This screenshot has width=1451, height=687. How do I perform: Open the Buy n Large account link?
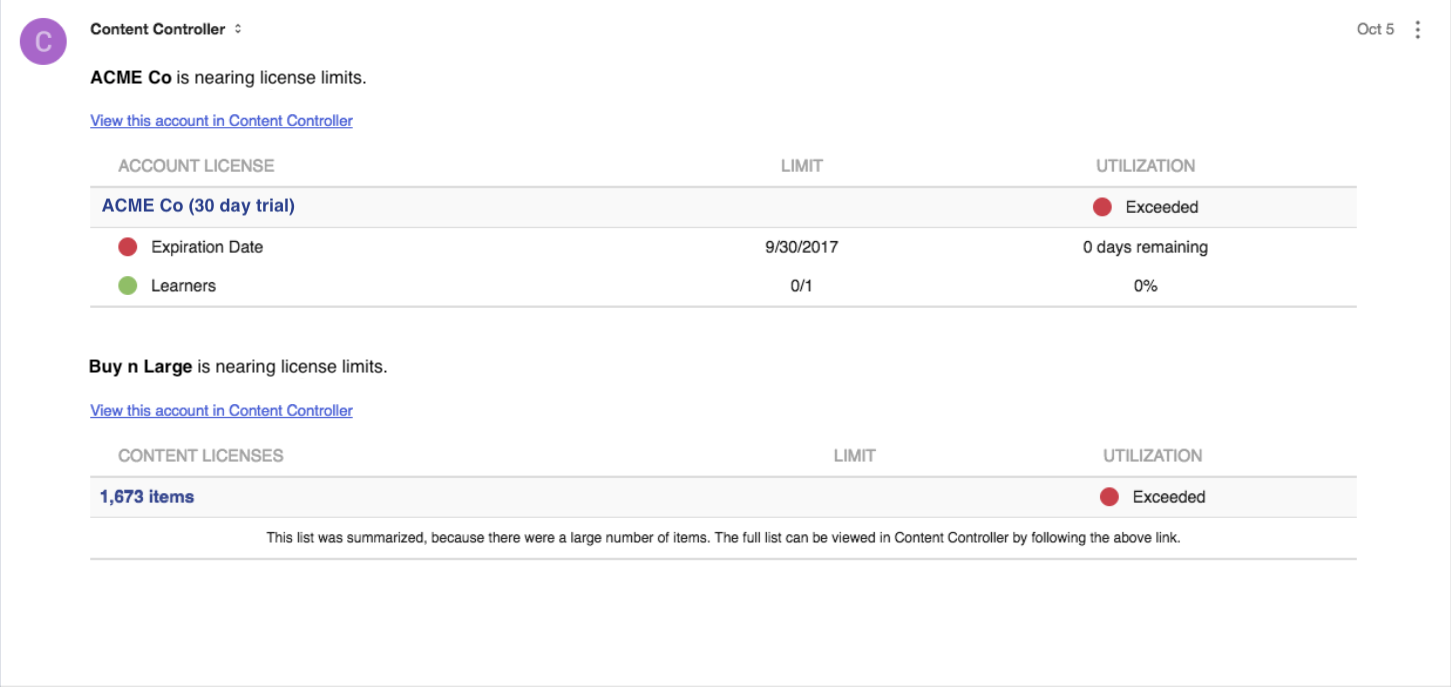tap(221, 411)
